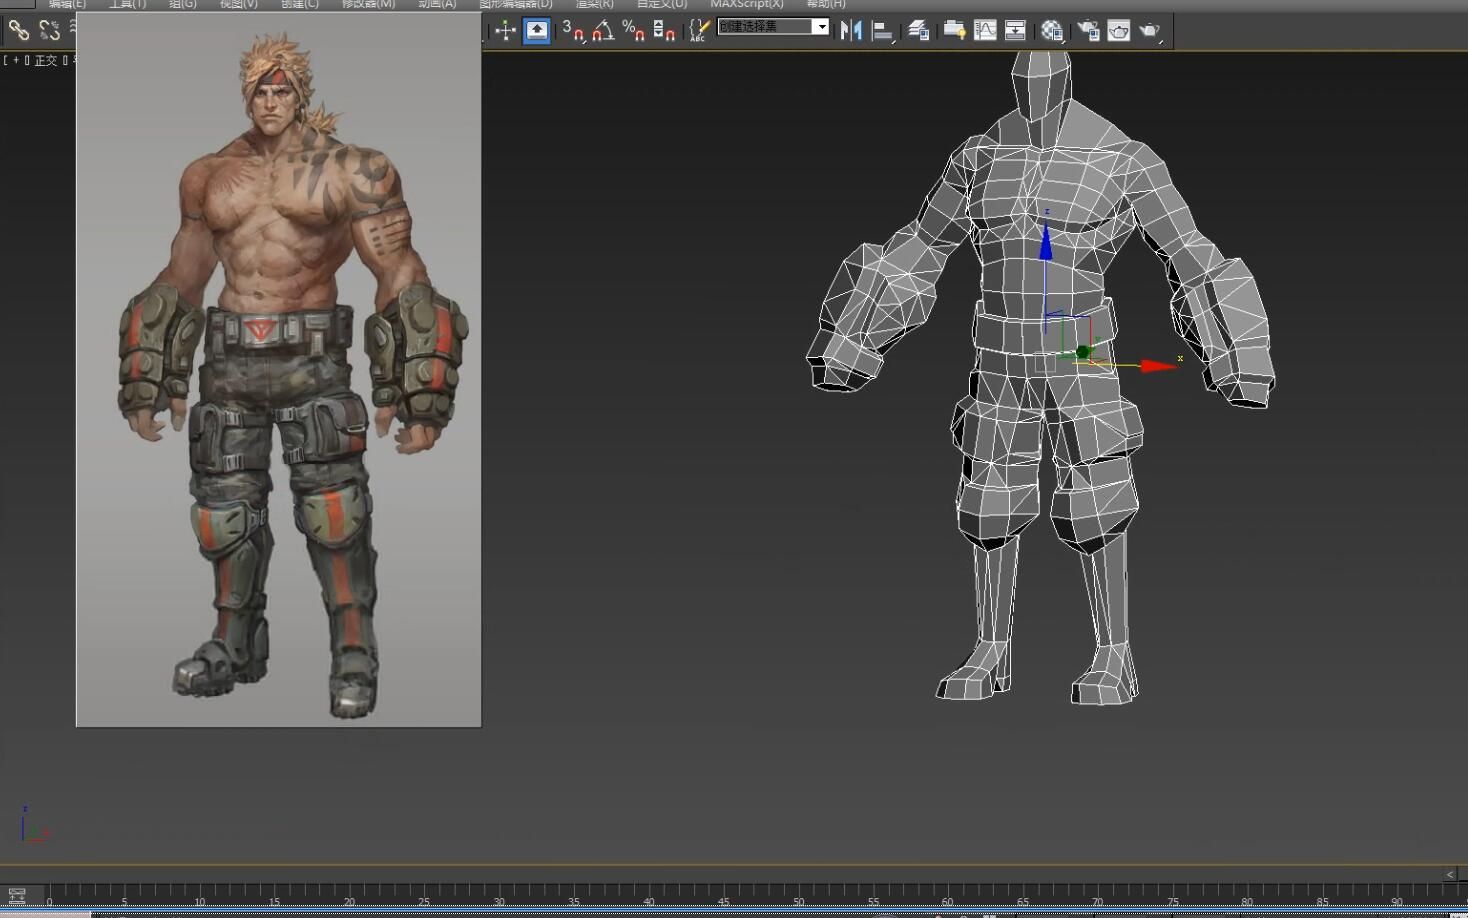The height and width of the screenshot is (918, 1468).
Task: Enable Percent Snap toggle
Action: (x=633, y=31)
